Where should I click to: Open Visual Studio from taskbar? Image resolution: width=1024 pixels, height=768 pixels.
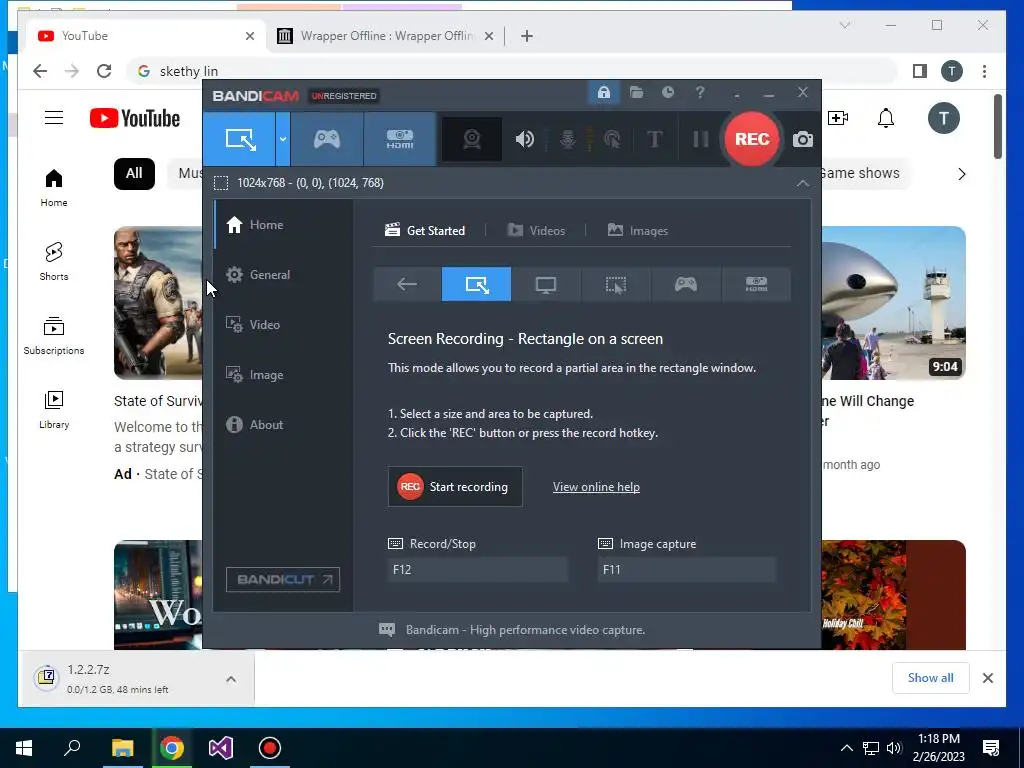pyautogui.click(x=221, y=748)
